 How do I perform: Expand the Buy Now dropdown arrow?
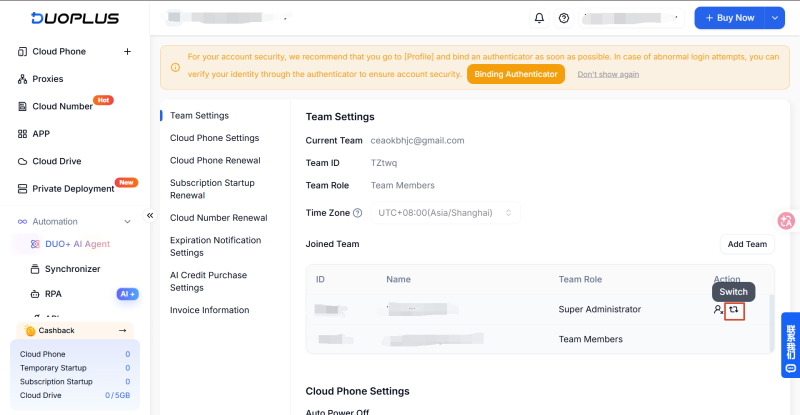click(x=775, y=18)
